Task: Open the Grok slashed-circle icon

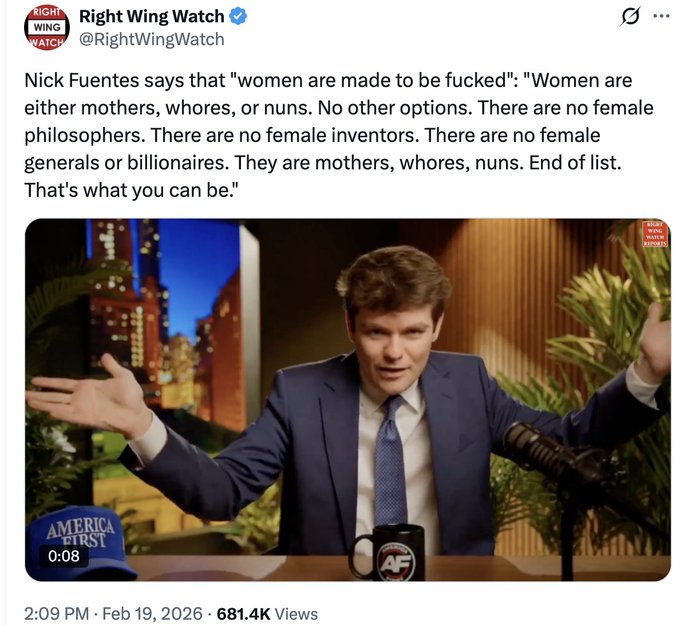Action: pos(630,17)
